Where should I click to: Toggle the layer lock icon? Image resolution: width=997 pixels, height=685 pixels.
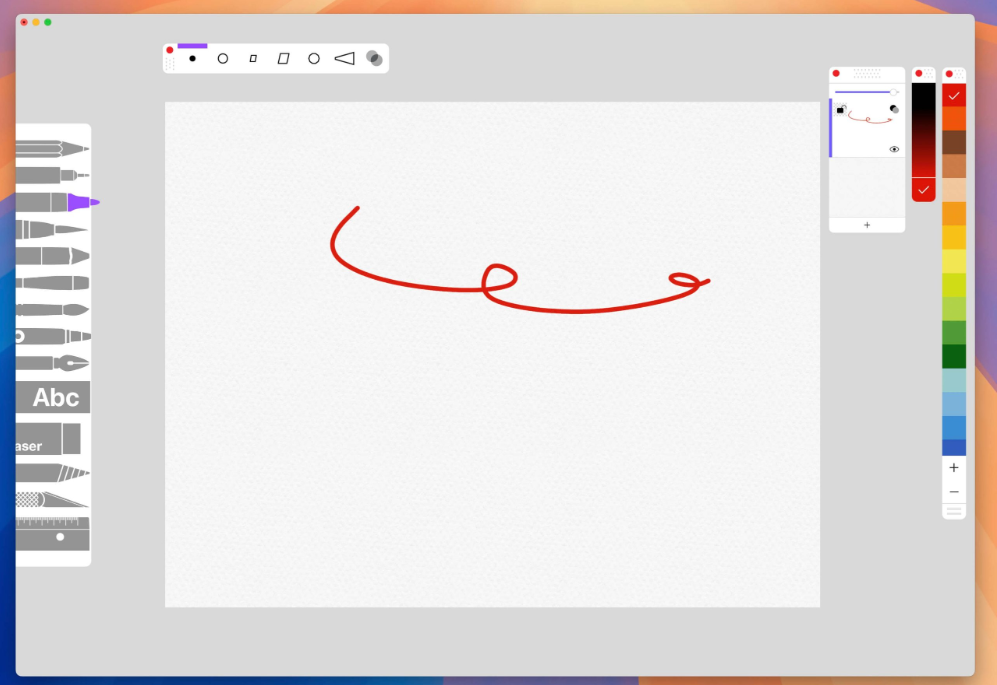[841, 108]
